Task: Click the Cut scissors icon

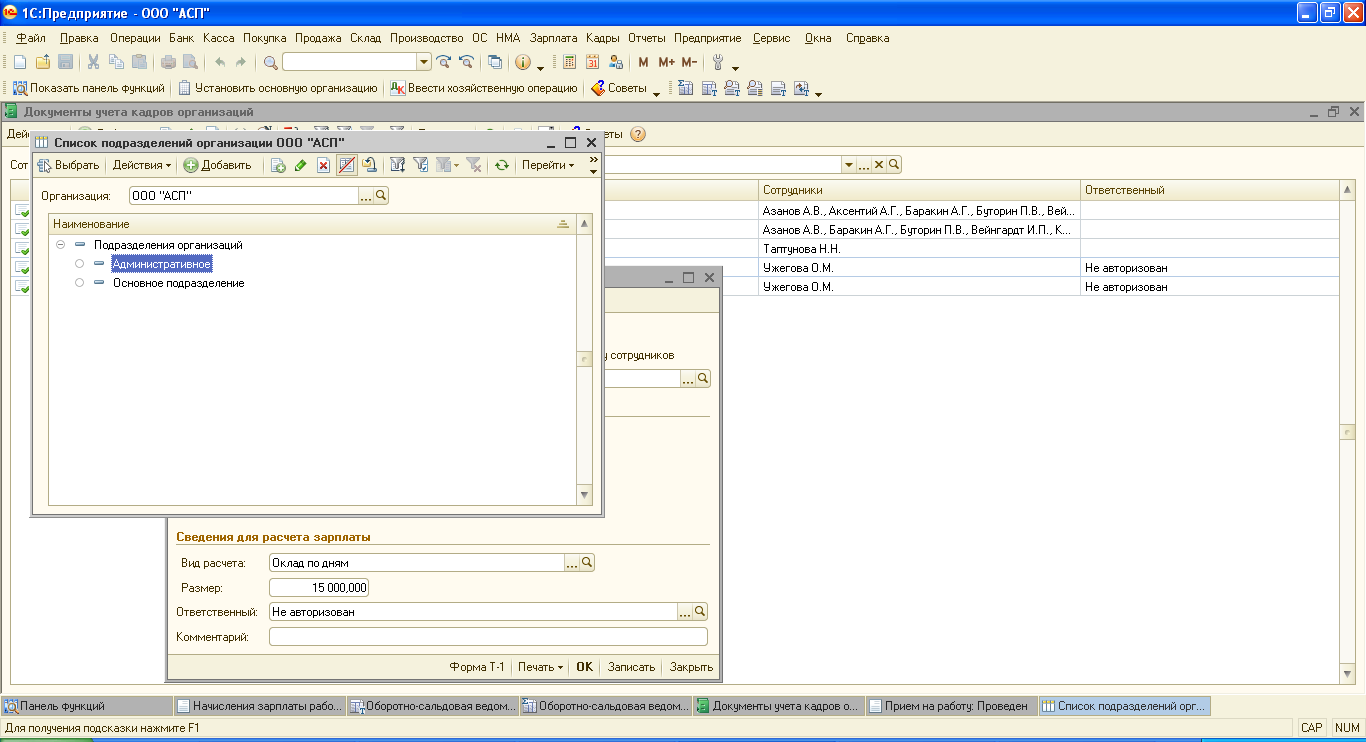Action: click(x=93, y=62)
